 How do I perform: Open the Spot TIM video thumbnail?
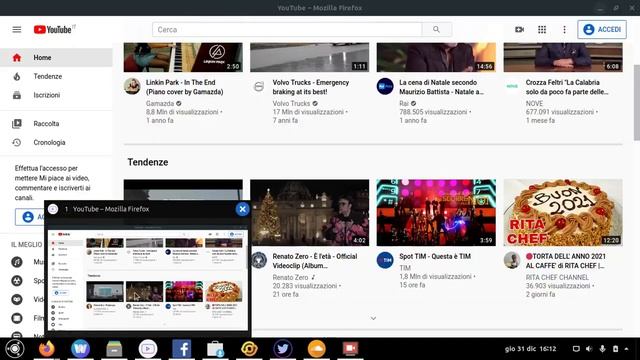click(436, 213)
